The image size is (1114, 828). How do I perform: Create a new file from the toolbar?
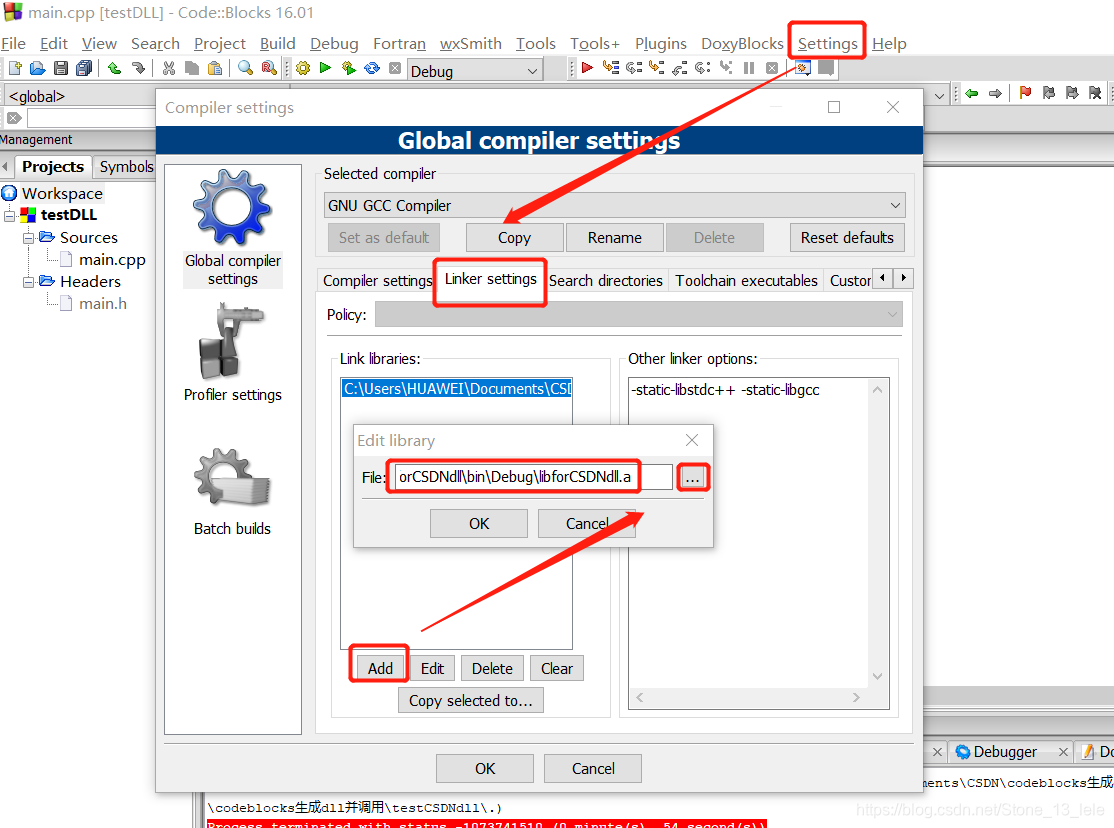coord(15,68)
